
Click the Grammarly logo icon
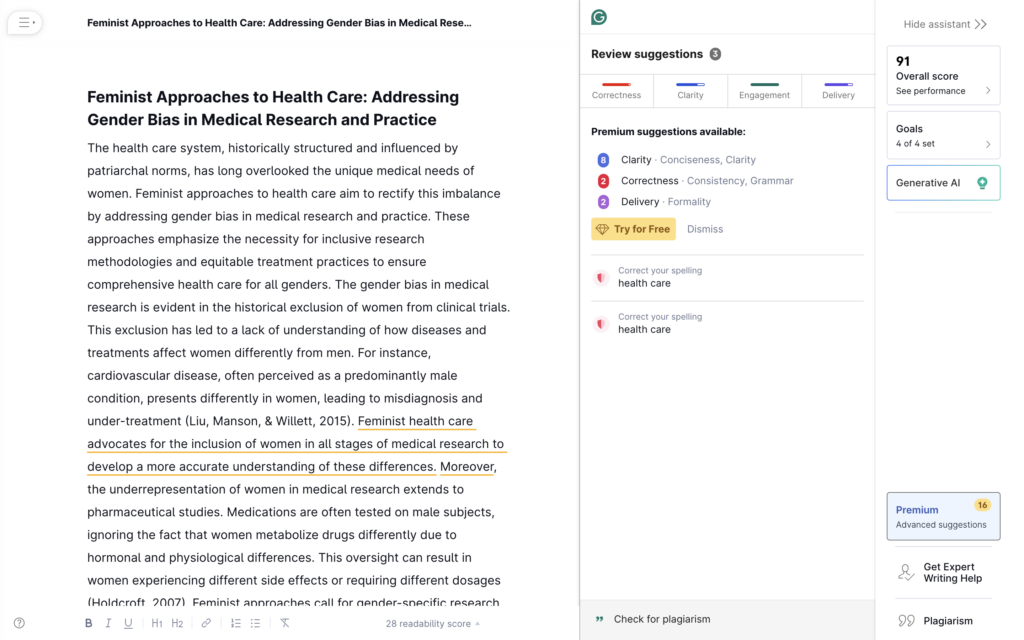point(599,17)
